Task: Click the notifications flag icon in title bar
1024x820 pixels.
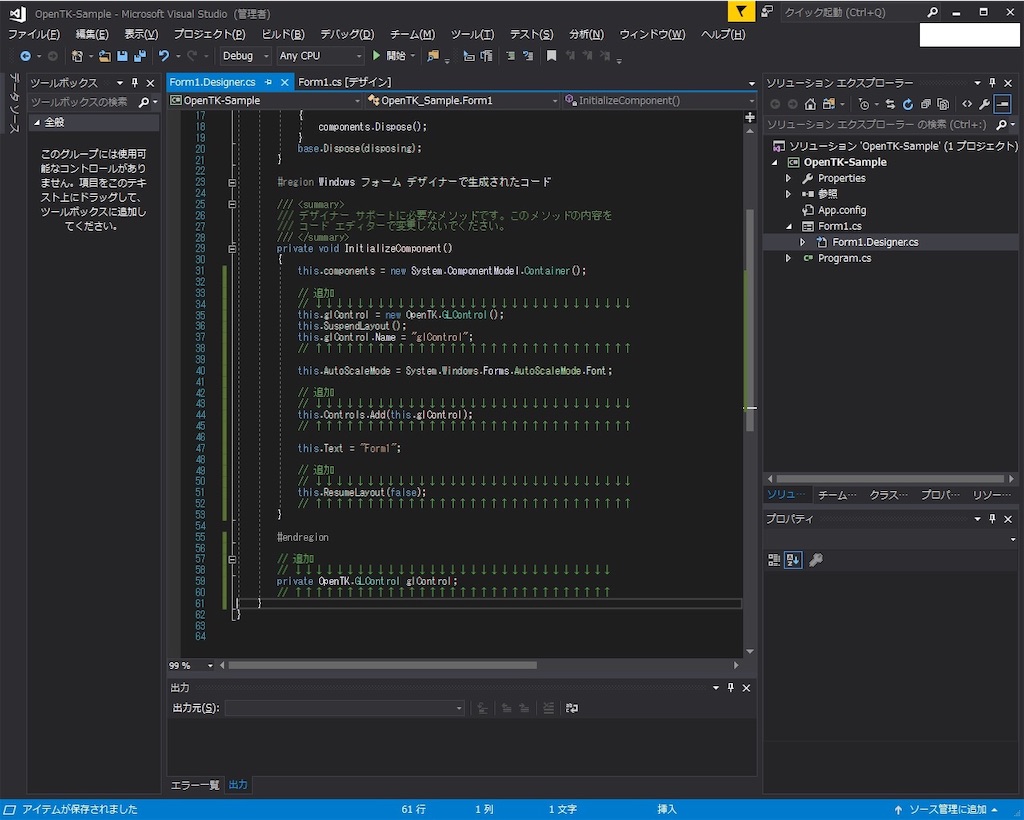Action: (741, 12)
